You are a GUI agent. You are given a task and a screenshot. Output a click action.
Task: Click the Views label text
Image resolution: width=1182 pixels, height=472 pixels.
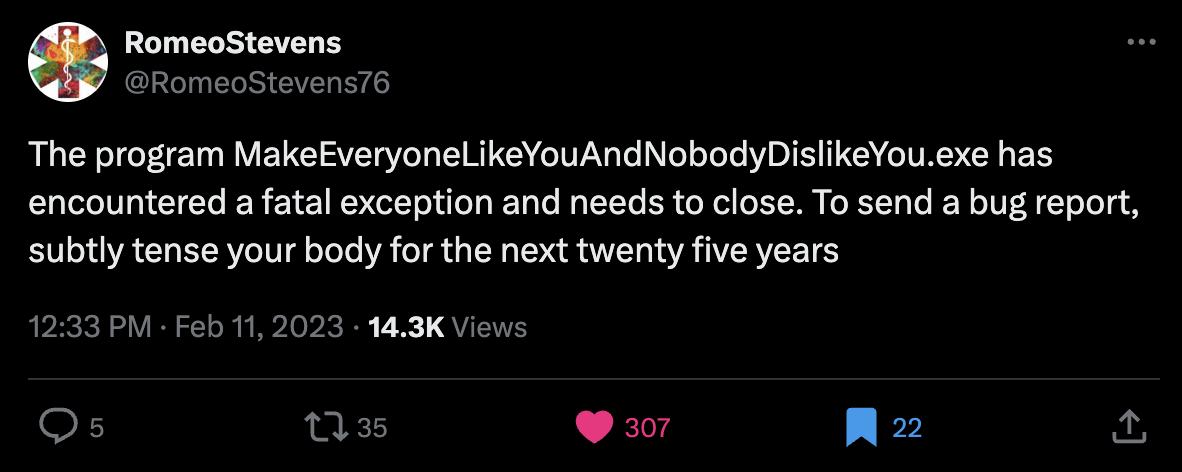point(490,327)
